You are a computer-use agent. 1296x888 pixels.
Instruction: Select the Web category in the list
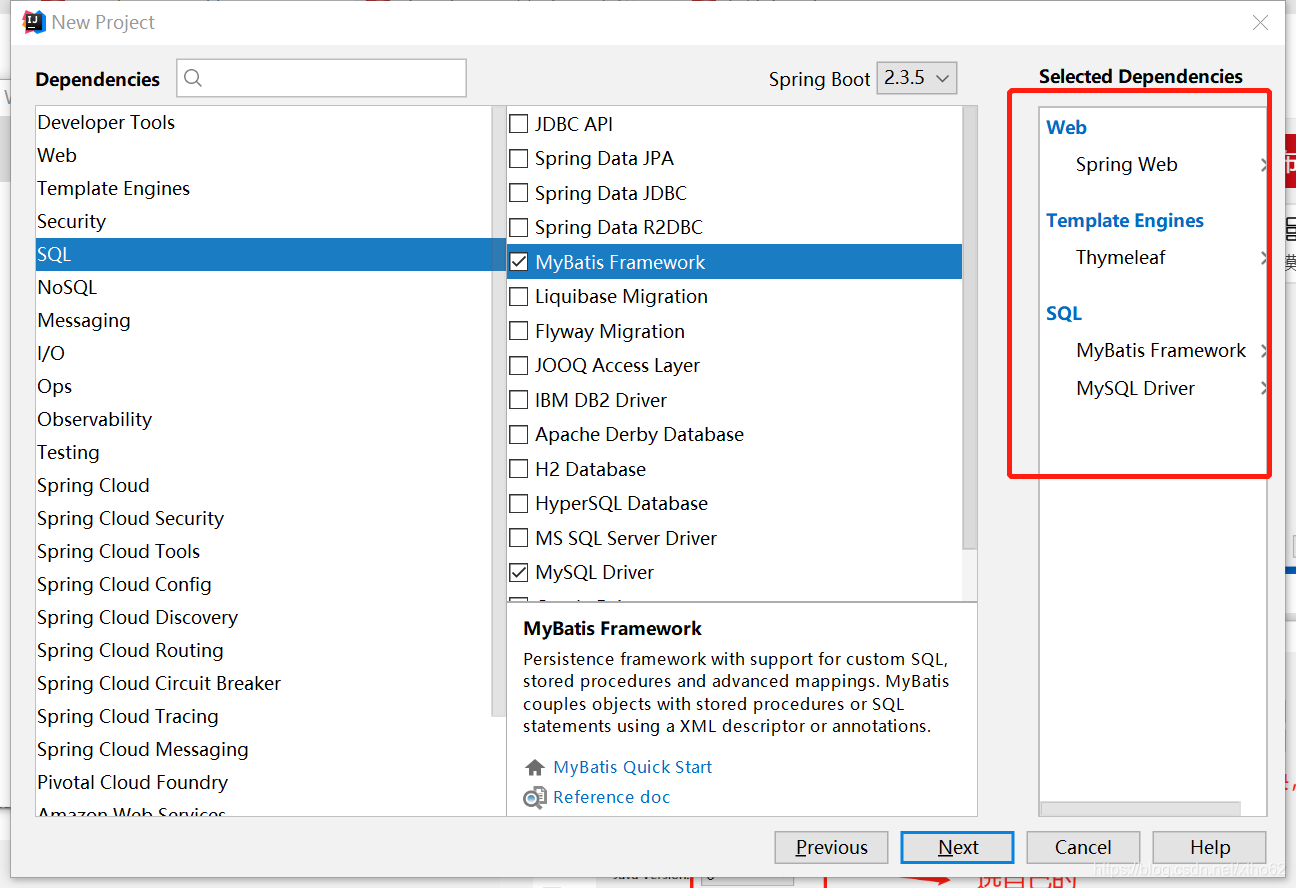click(x=264, y=155)
